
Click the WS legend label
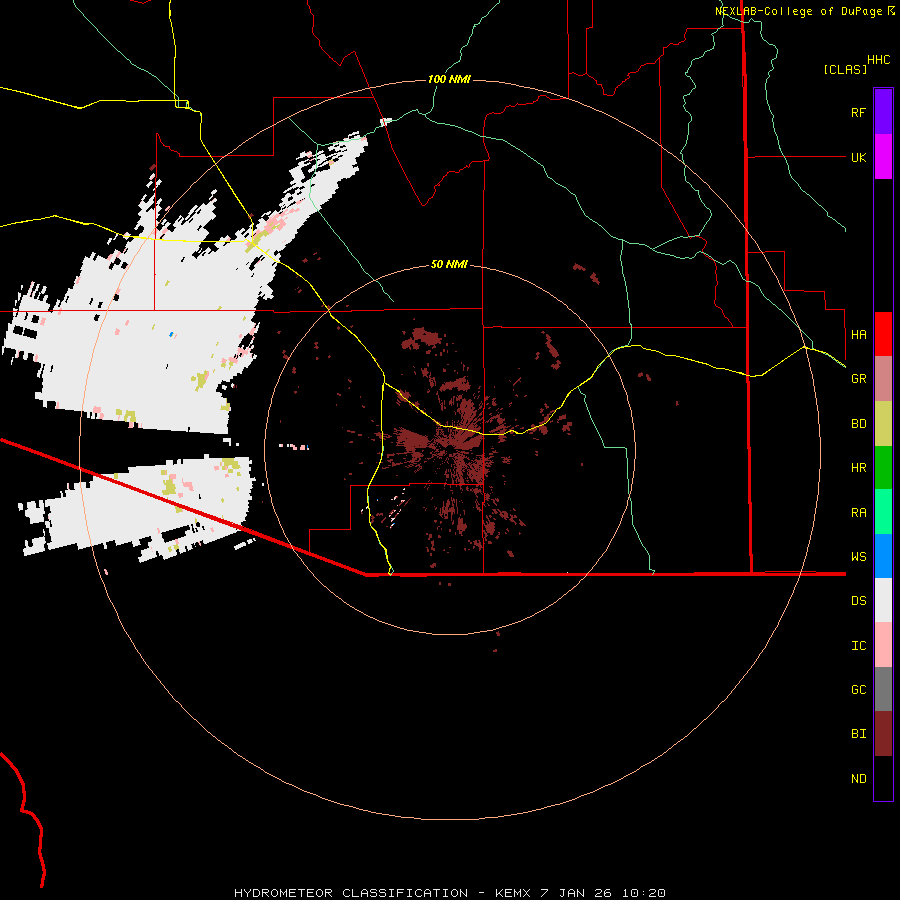858,556
